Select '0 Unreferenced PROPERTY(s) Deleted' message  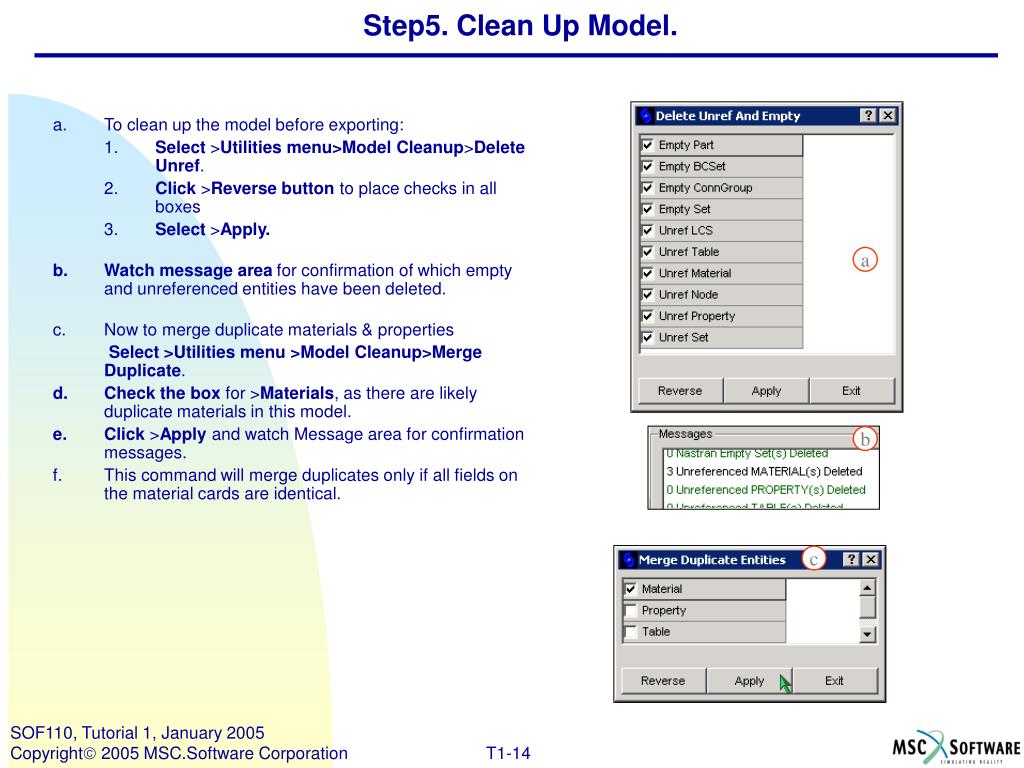(x=765, y=490)
